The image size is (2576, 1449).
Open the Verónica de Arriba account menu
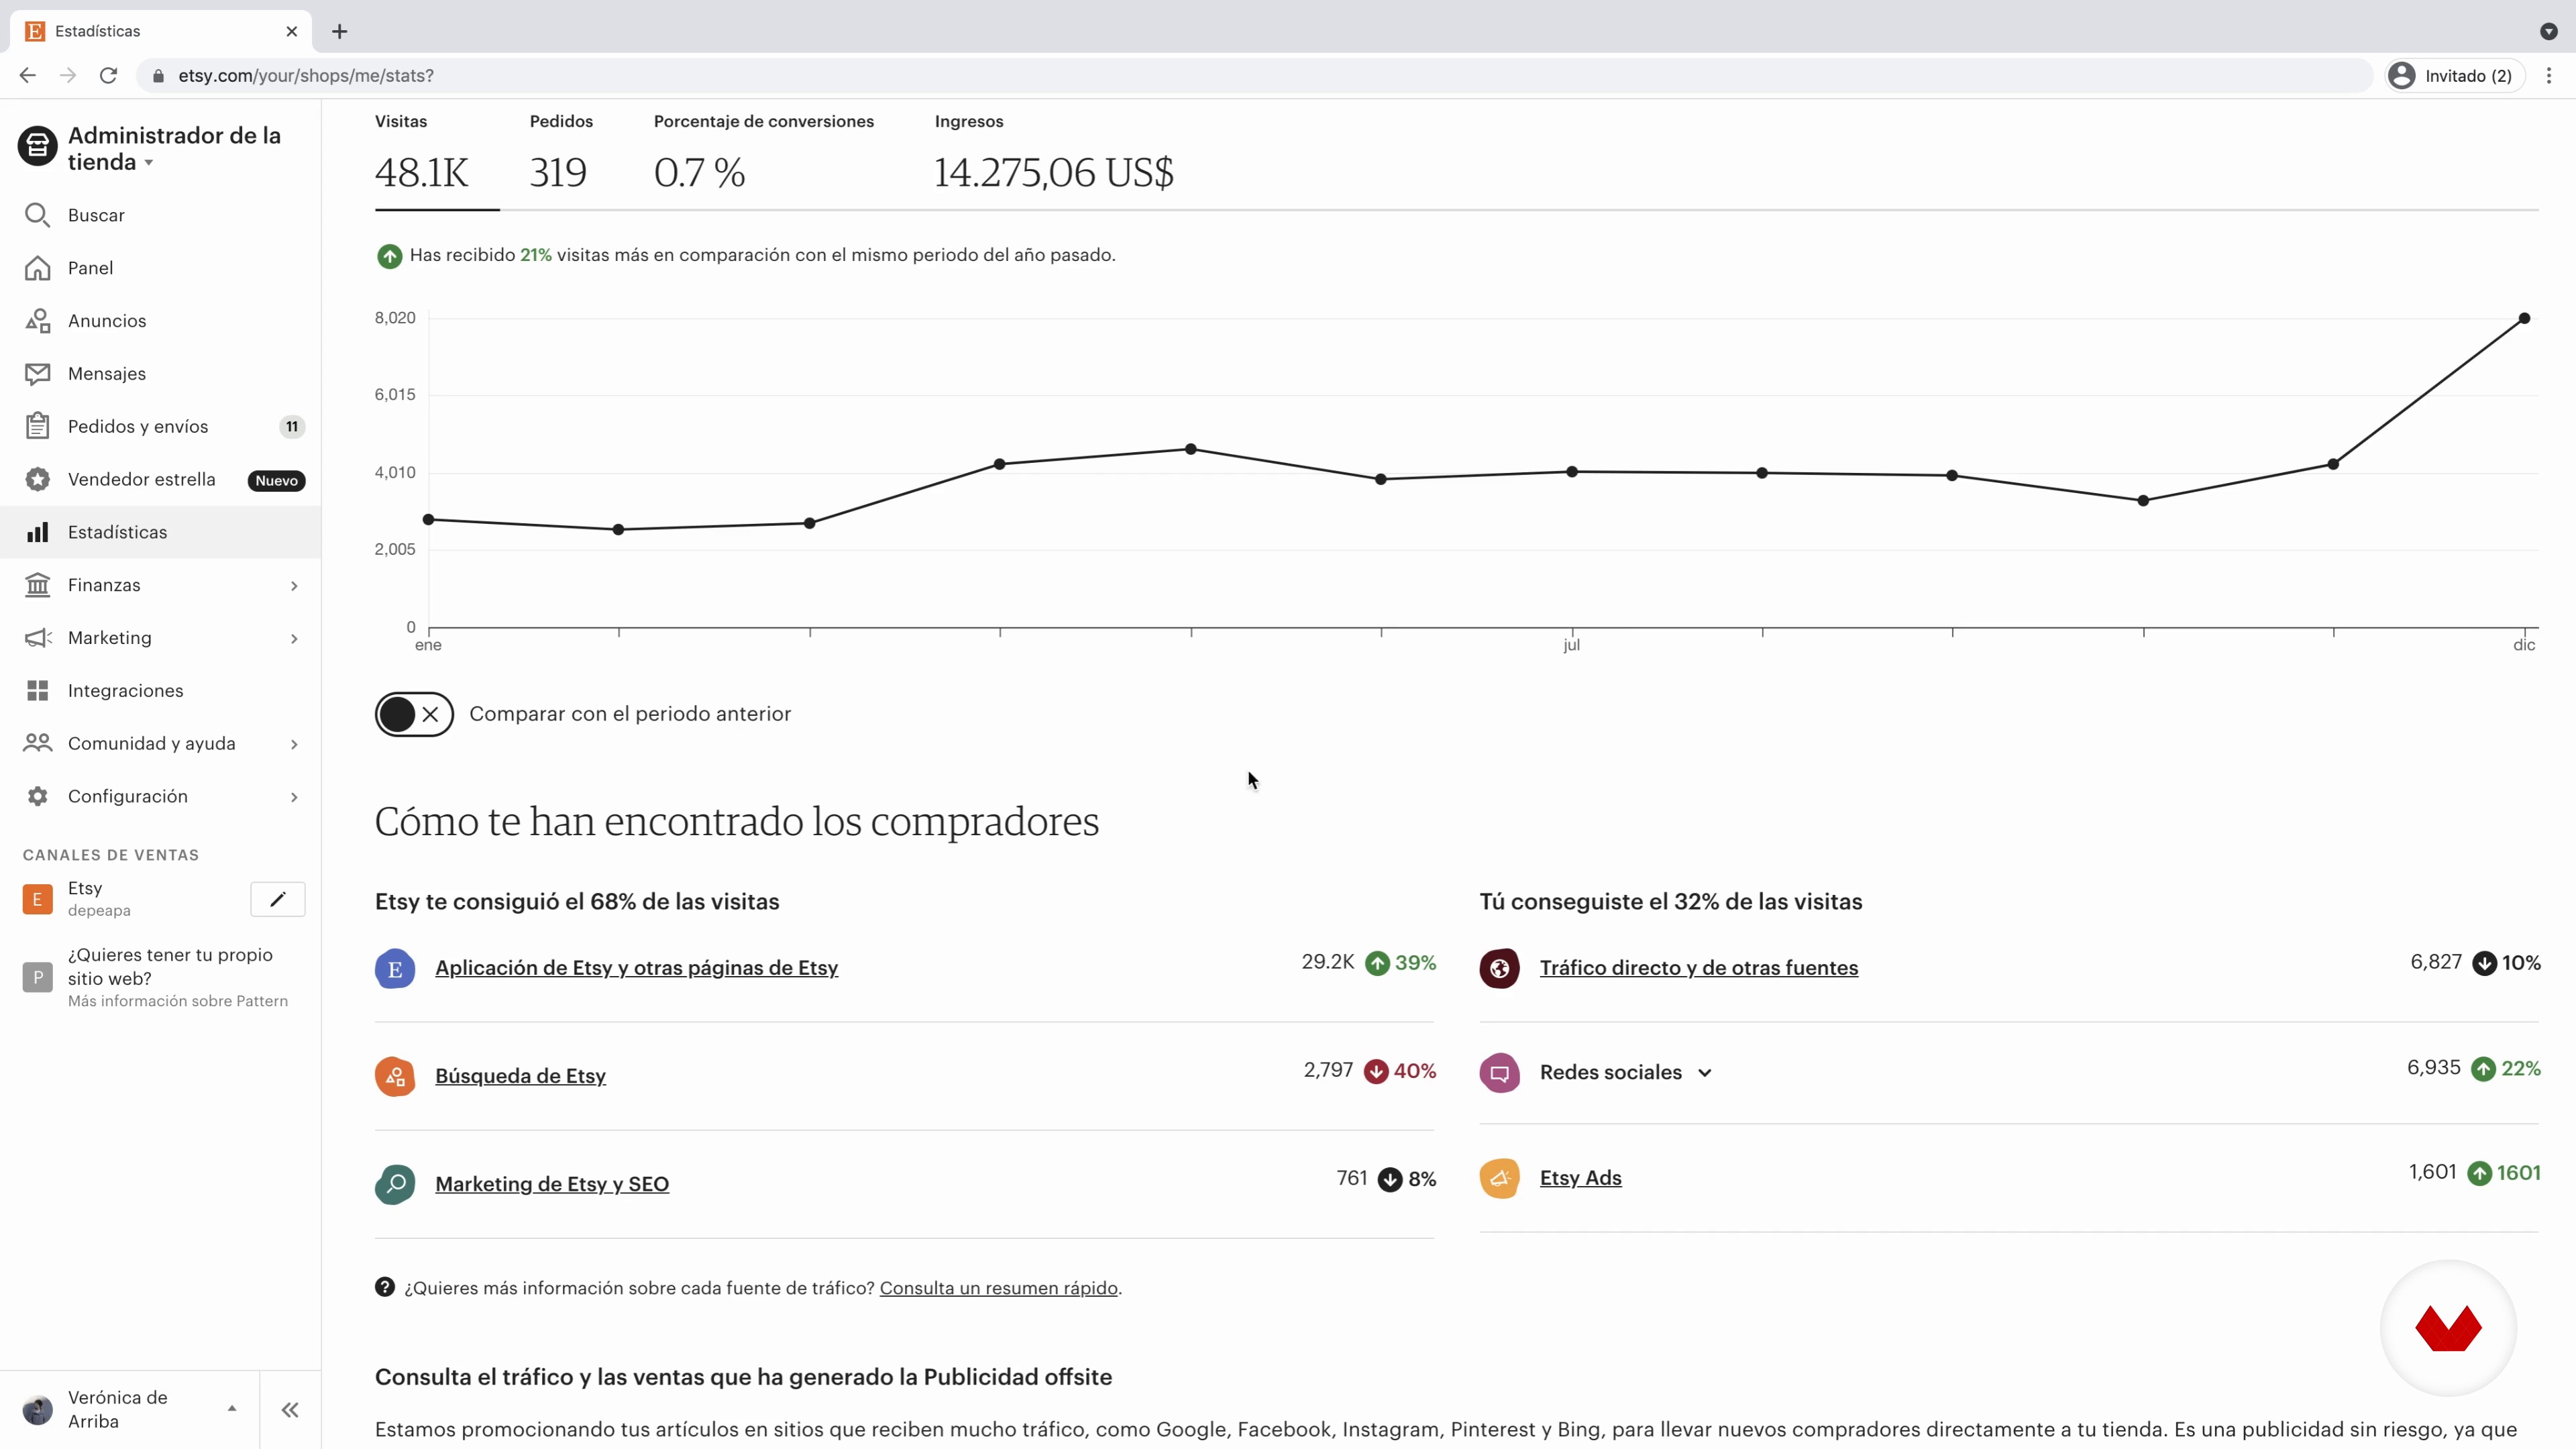130,1410
